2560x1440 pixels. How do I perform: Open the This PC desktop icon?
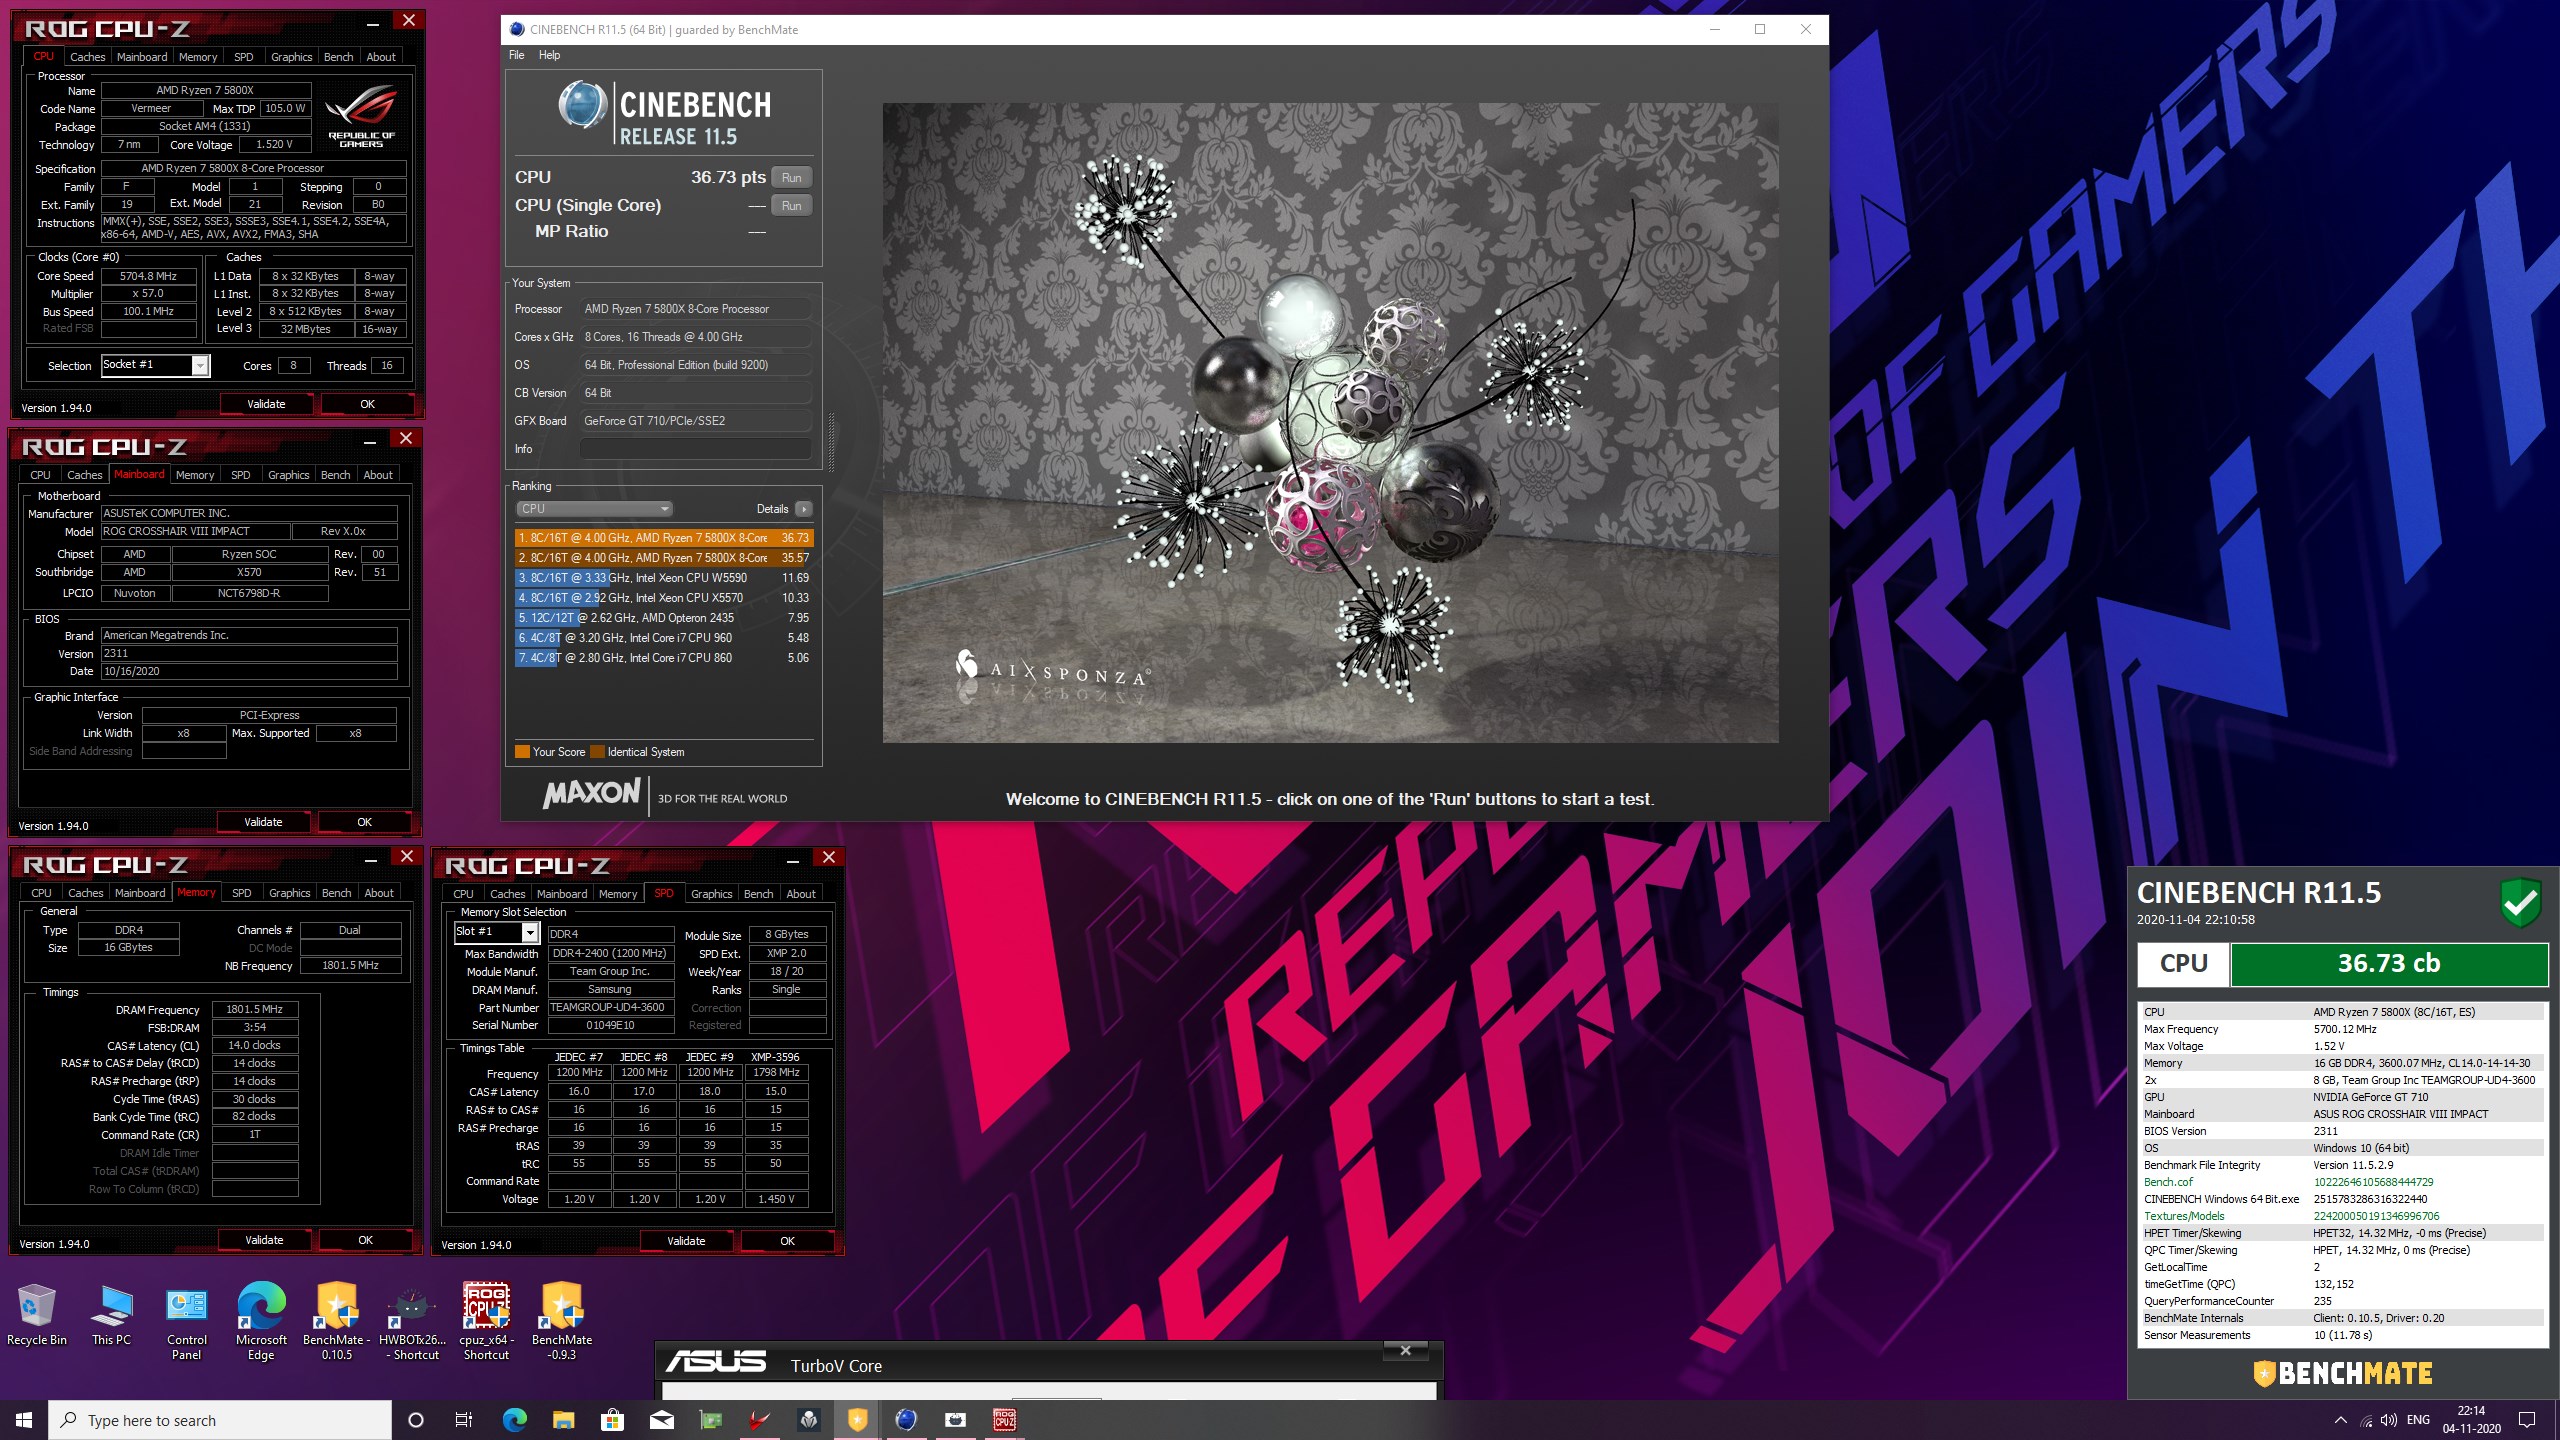coord(111,1315)
